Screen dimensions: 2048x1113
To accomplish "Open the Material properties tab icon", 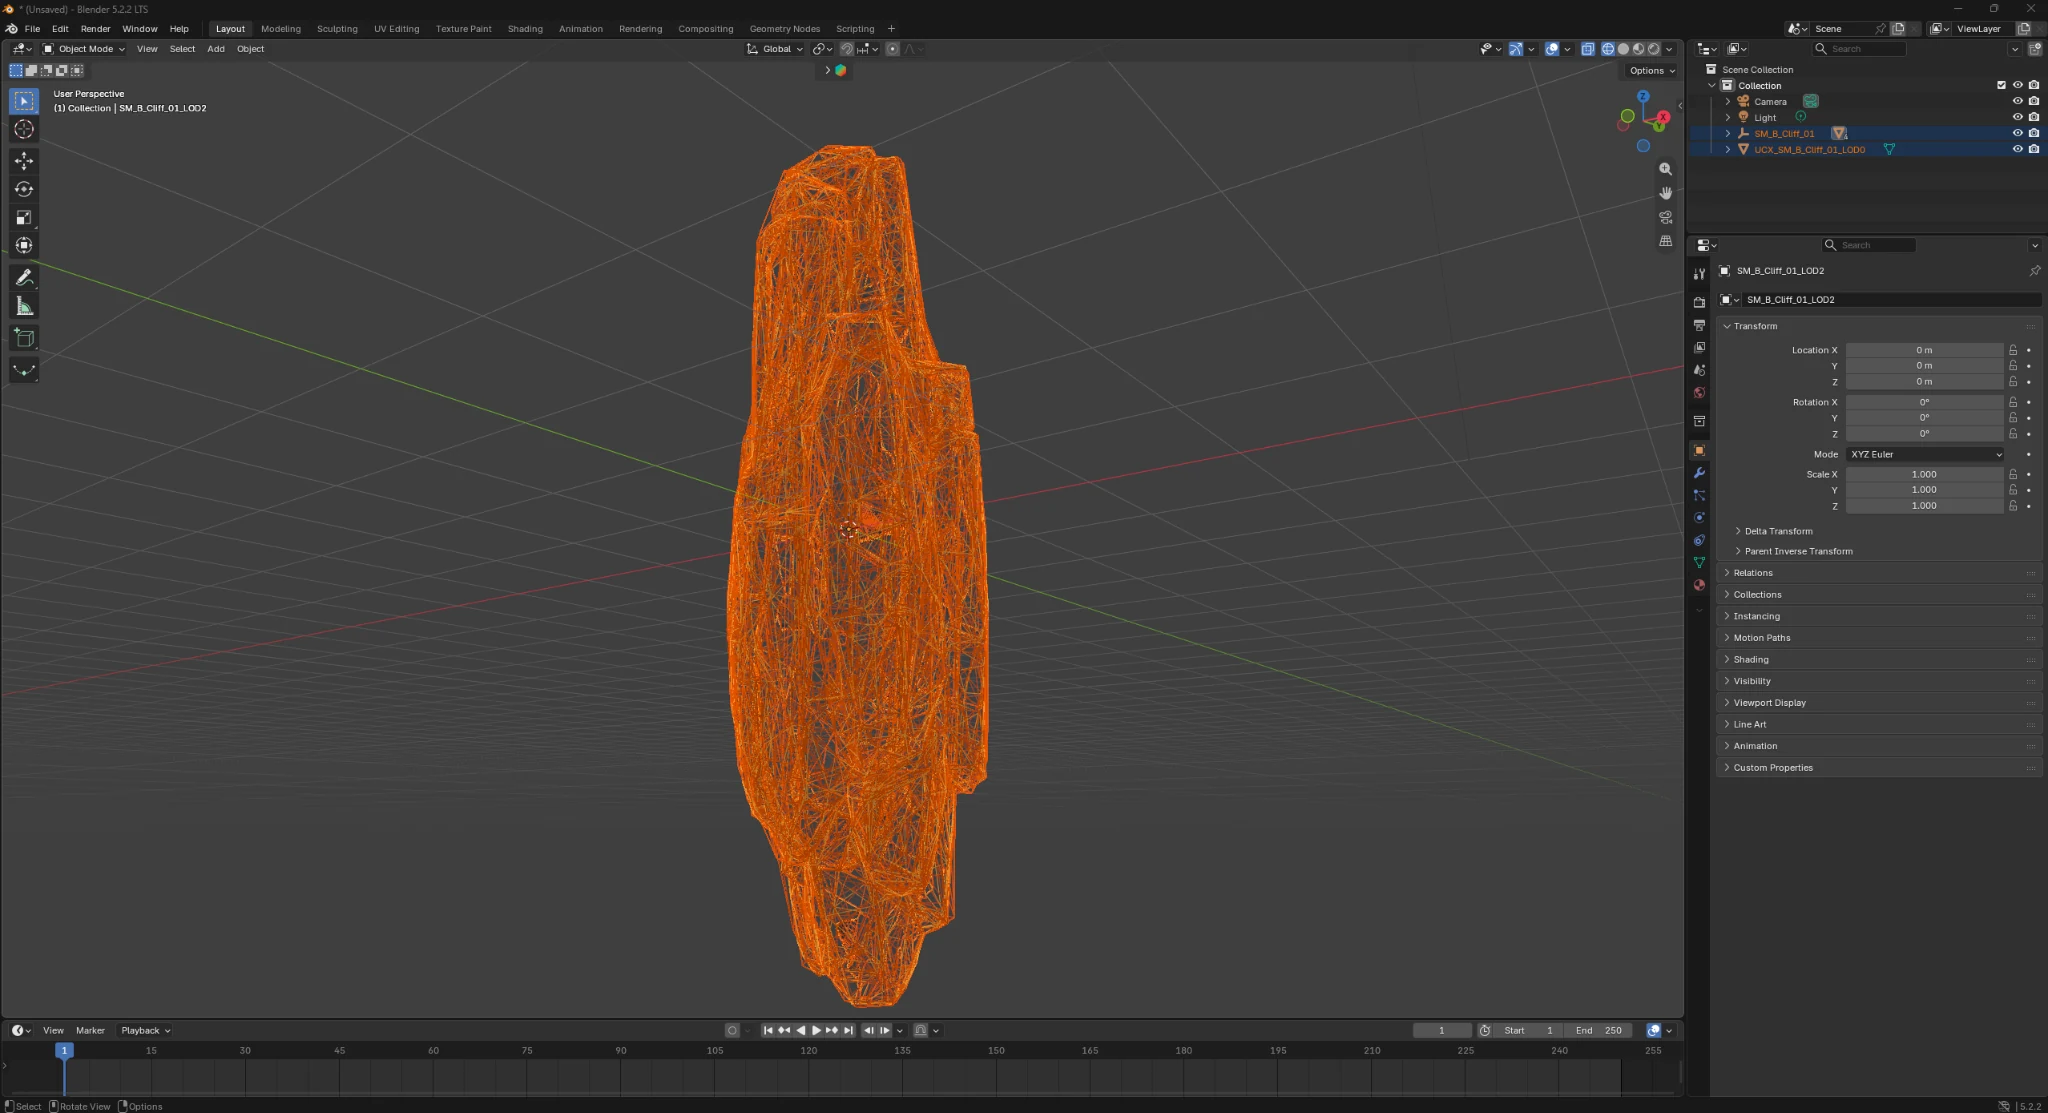I will [1699, 585].
